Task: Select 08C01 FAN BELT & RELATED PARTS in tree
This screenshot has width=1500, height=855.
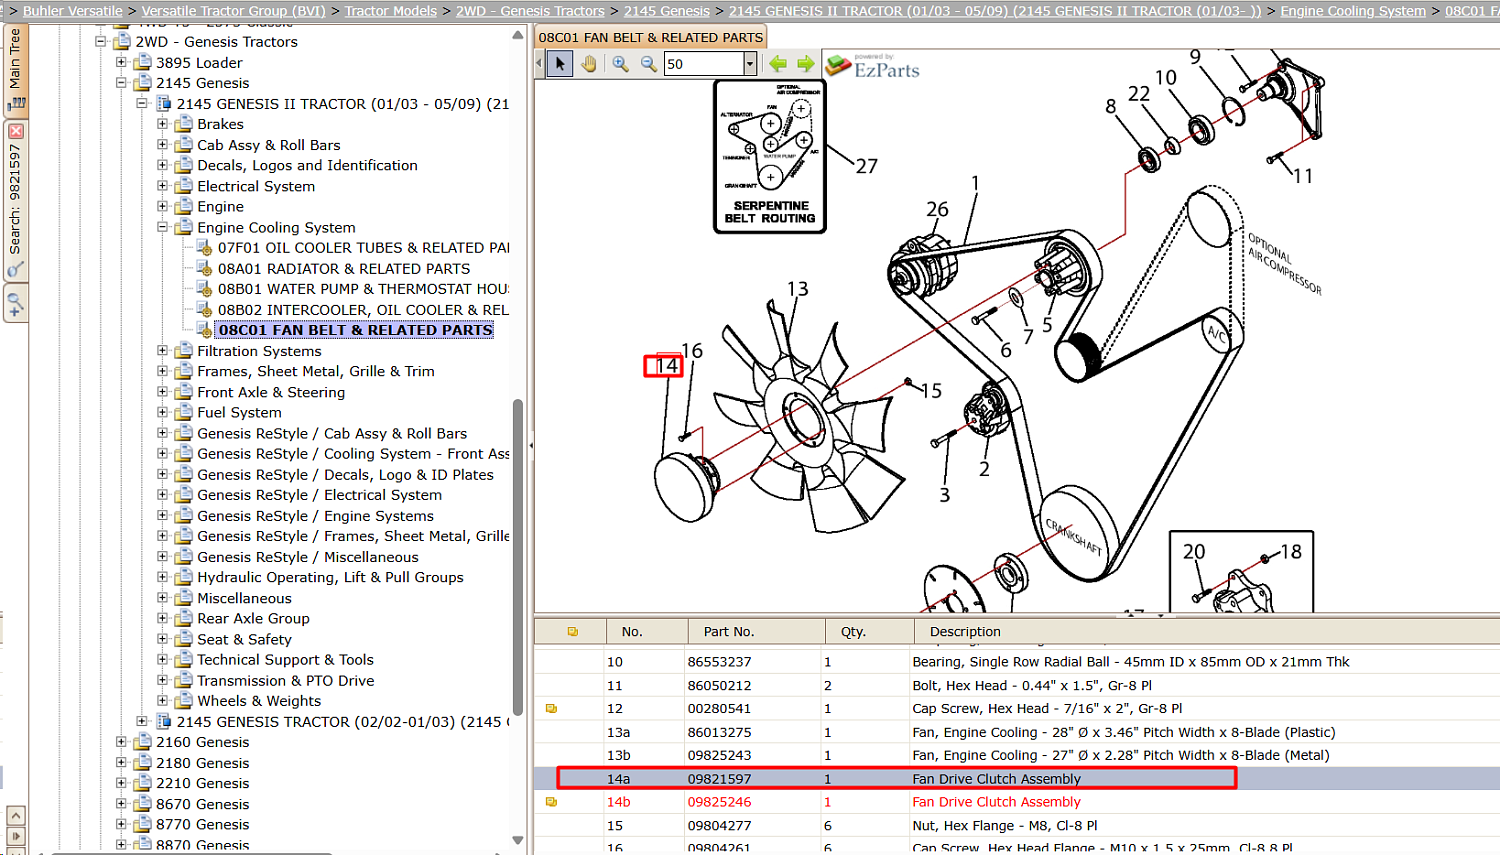Action: point(355,330)
